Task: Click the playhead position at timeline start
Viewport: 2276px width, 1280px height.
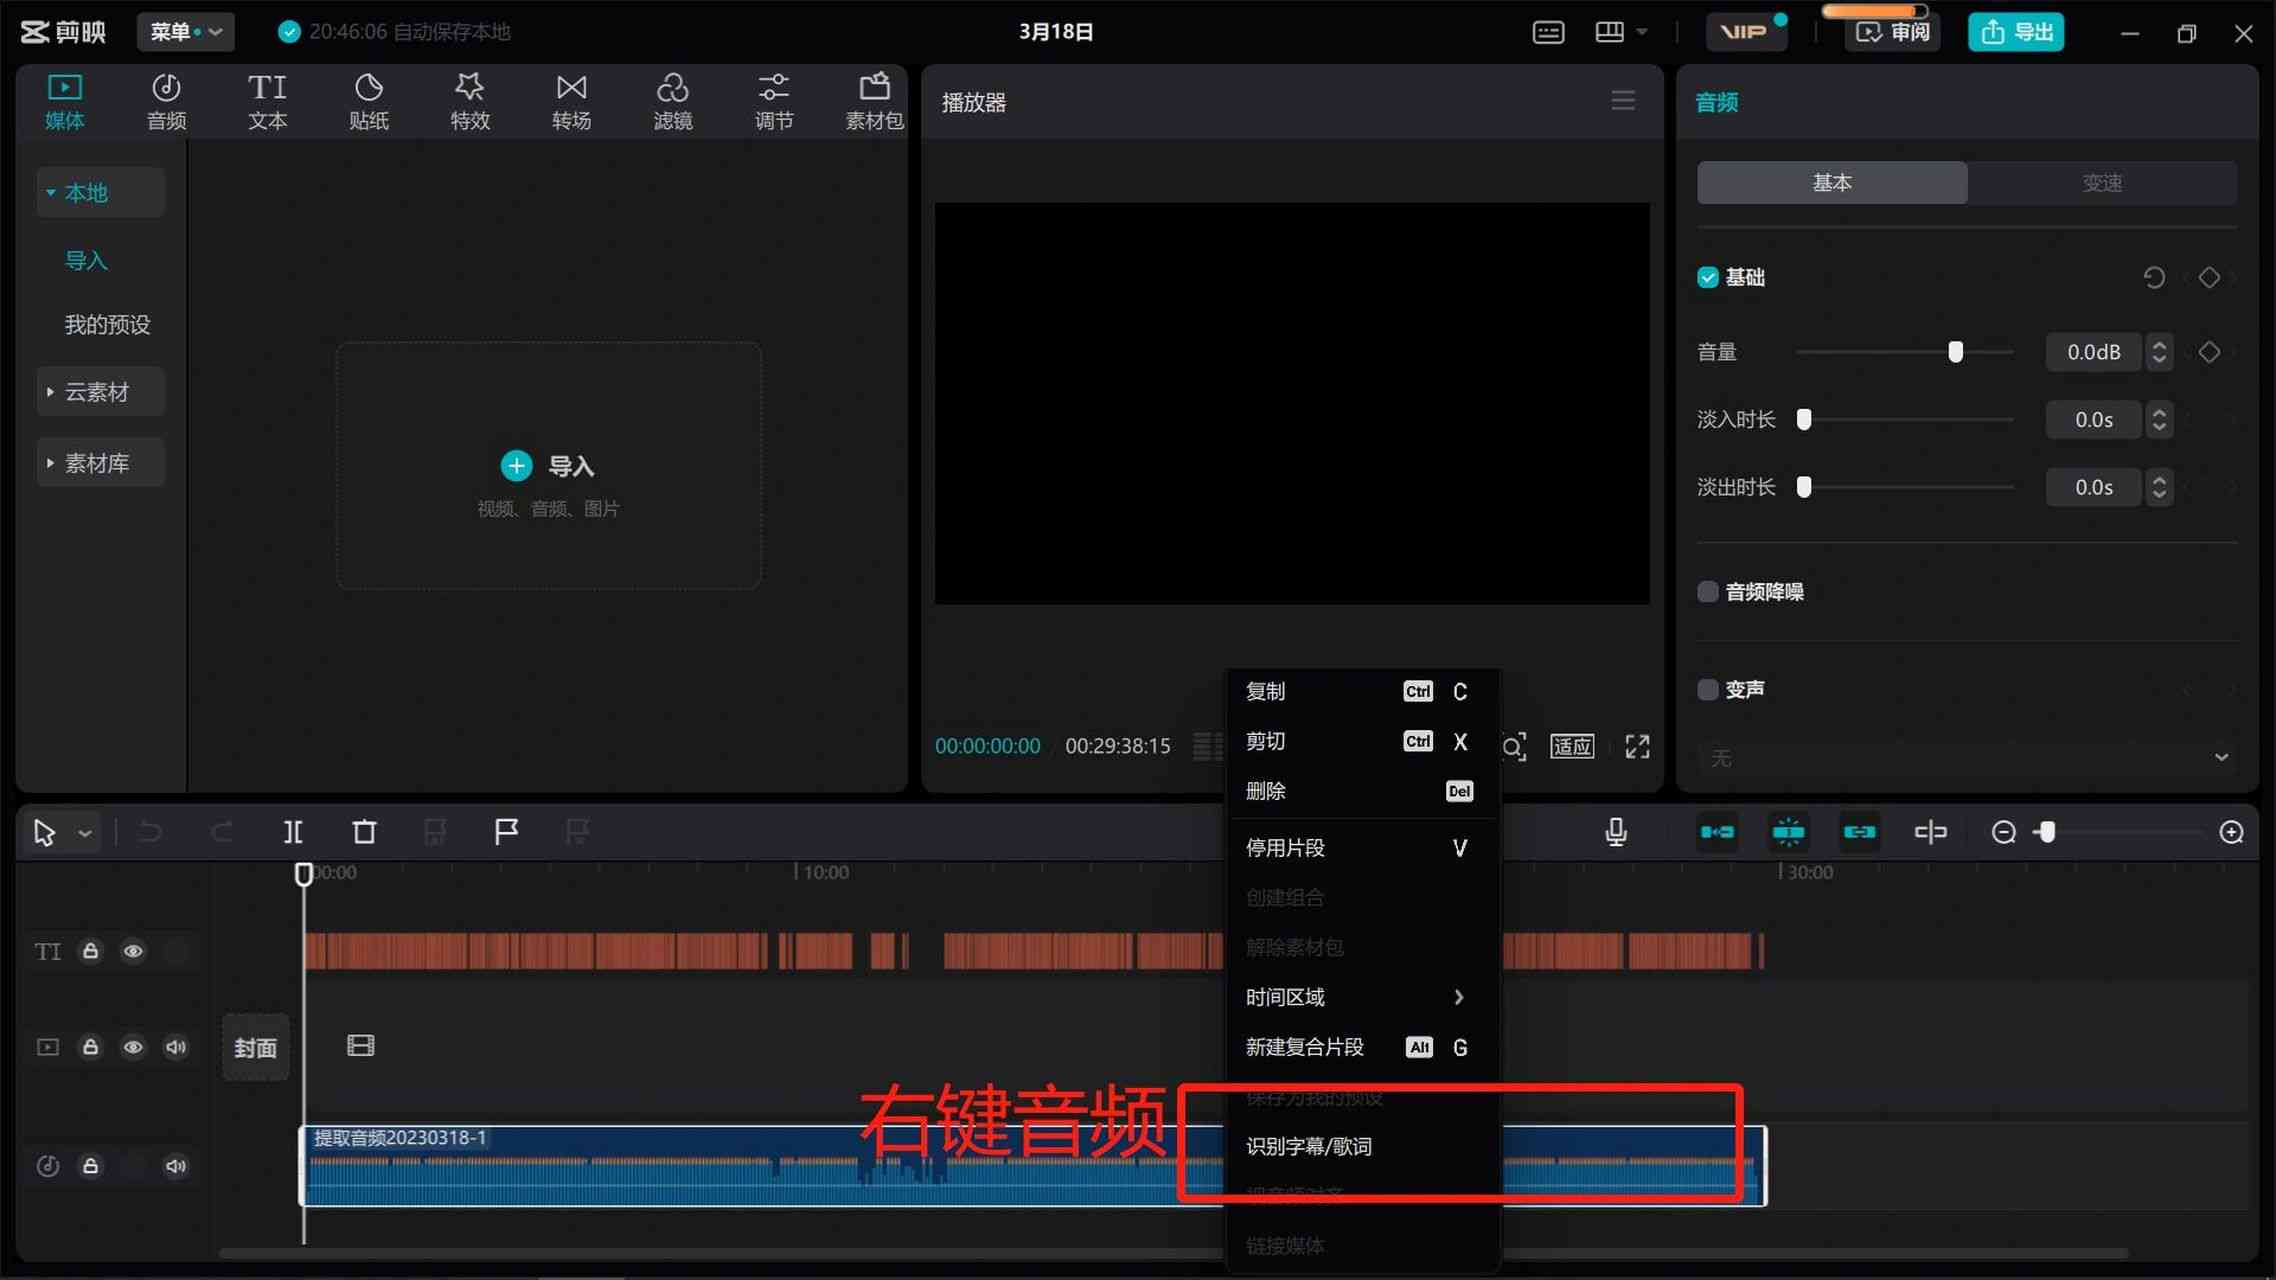Action: tap(305, 872)
